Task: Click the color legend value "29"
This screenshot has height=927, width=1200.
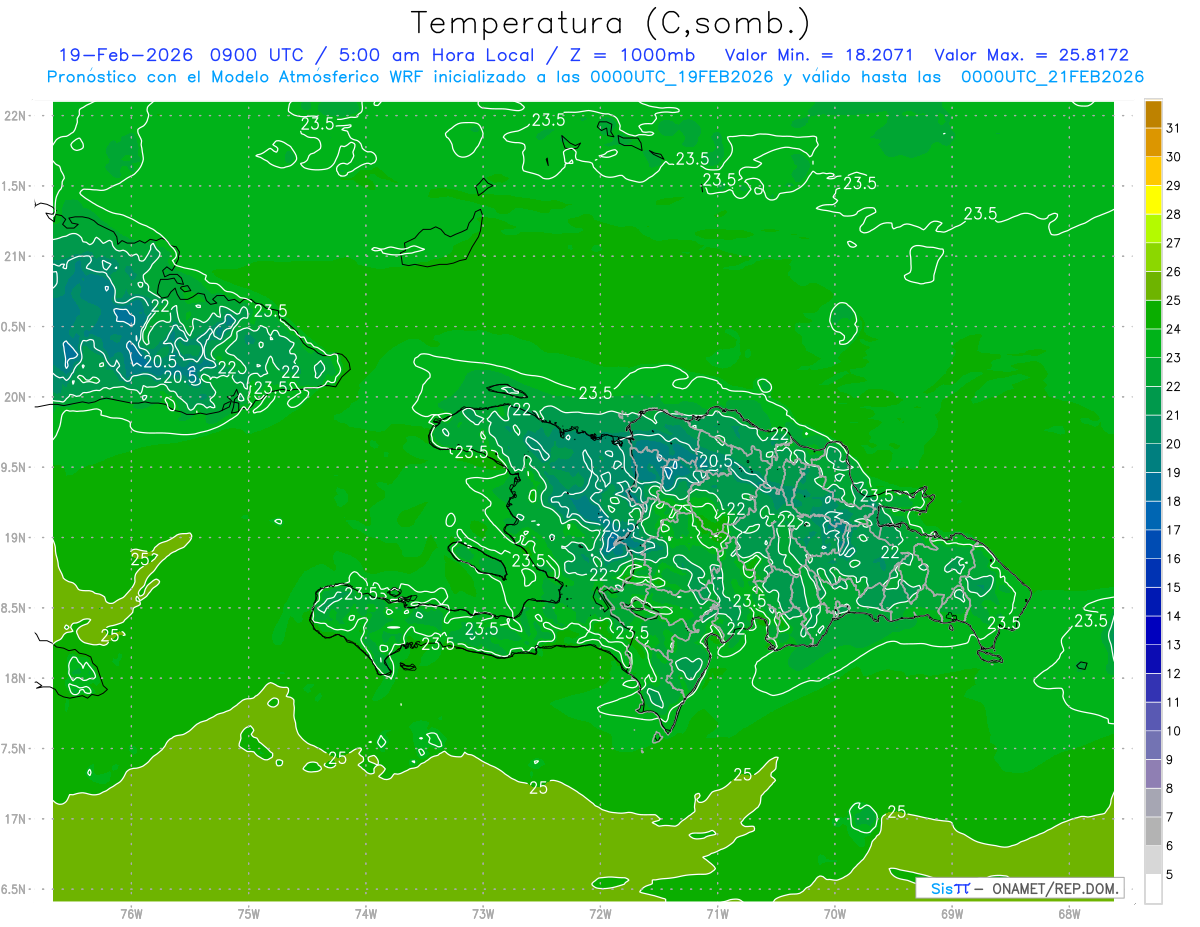Action: 1174,185
